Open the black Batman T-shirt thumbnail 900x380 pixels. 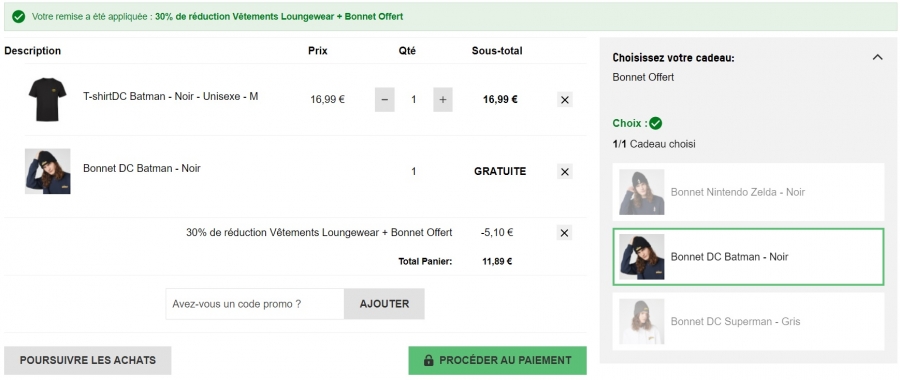click(48, 100)
